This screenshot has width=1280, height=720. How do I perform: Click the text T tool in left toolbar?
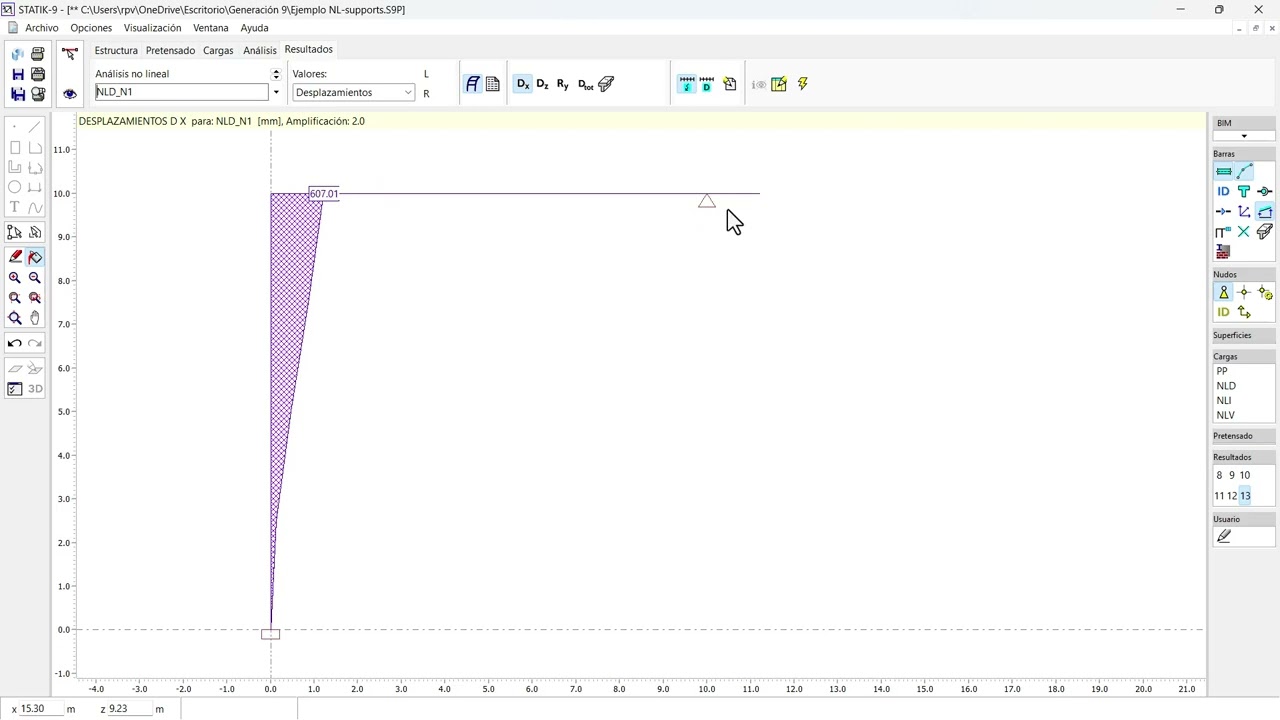(x=15, y=207)
